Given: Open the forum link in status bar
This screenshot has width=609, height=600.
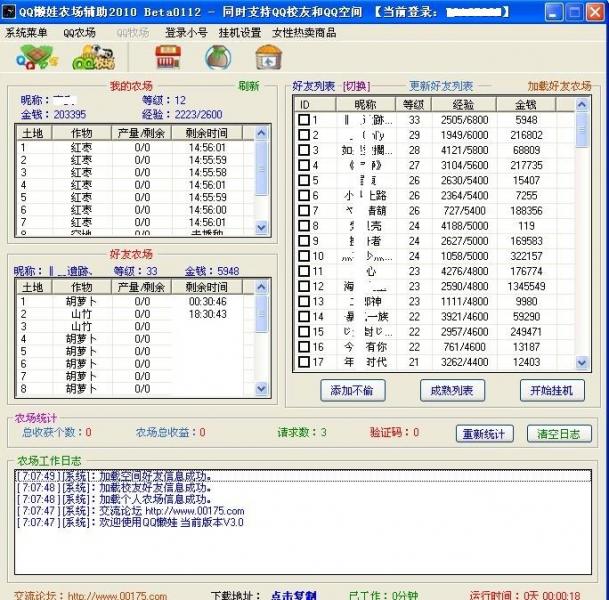Looking at the screenshot, I should [117, 595].
